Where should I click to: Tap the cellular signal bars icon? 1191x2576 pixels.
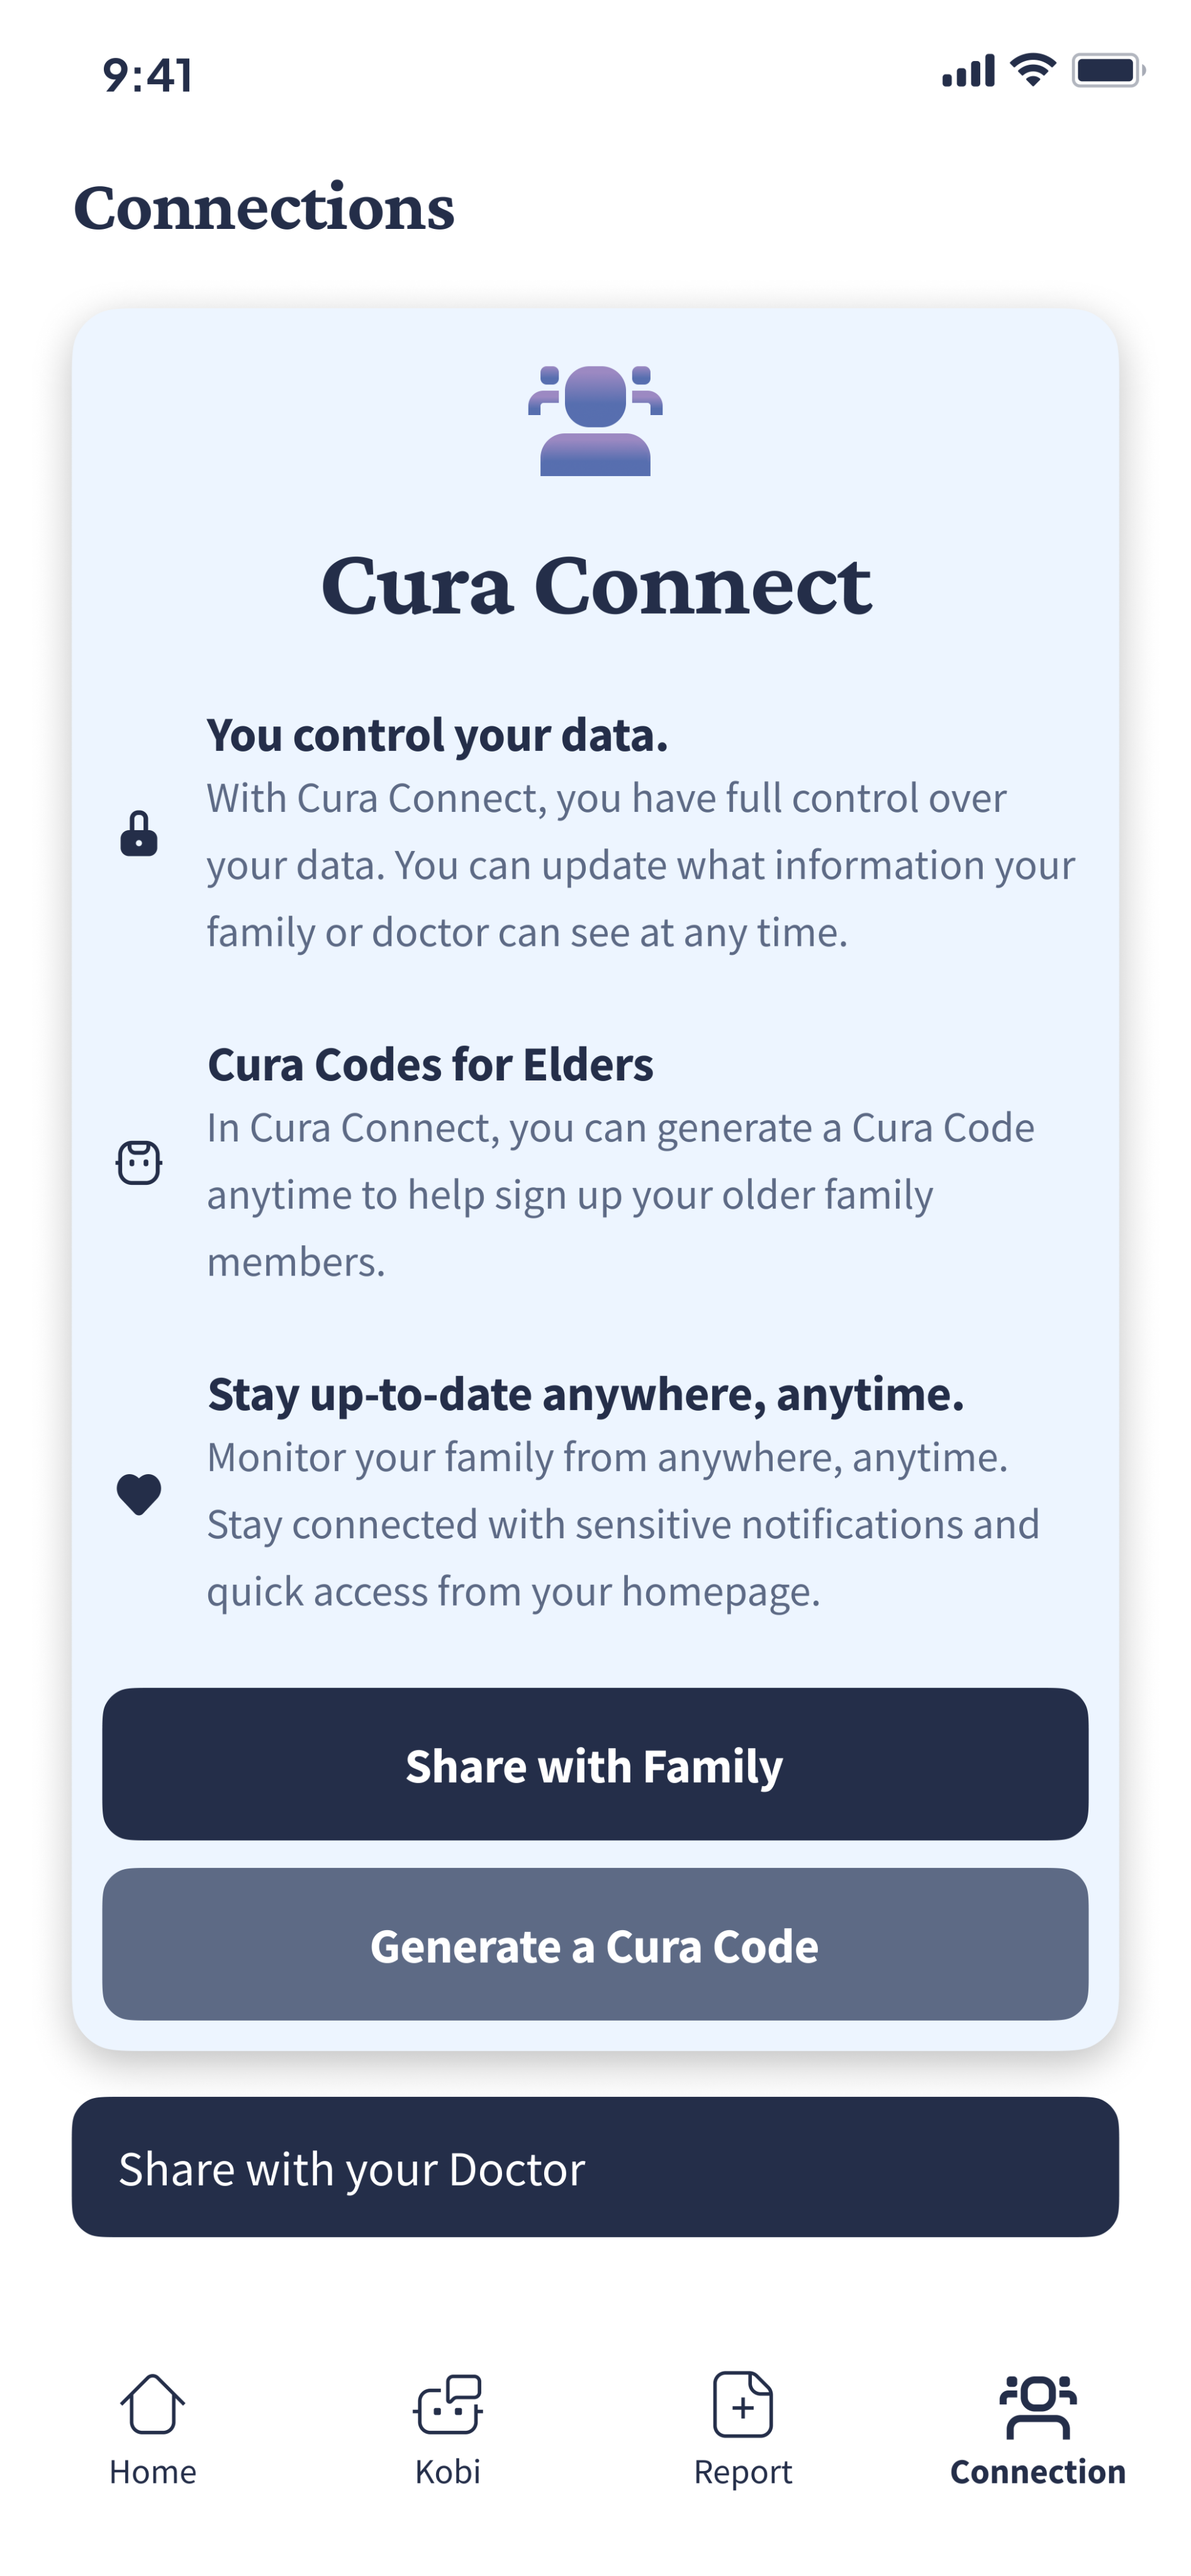coord(968,71)
